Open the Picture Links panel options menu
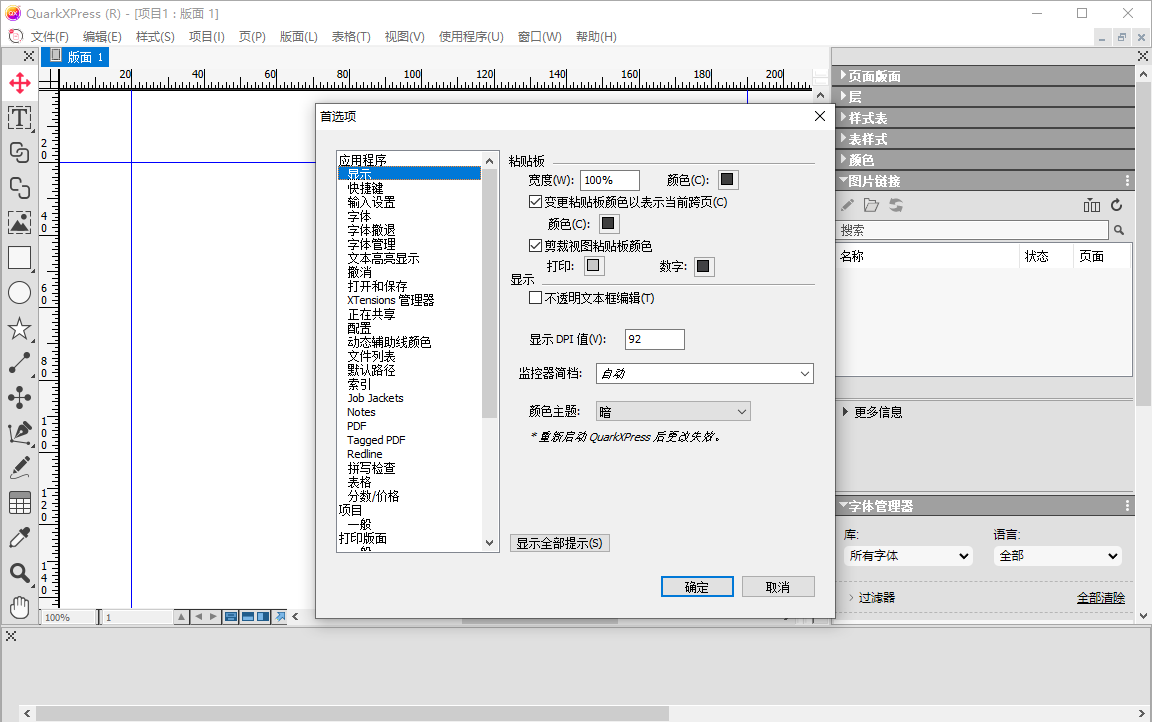 [x=1127, y=181]
